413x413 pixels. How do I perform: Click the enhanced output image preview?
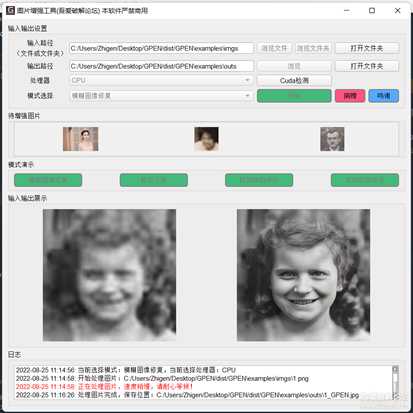(303, 275)
